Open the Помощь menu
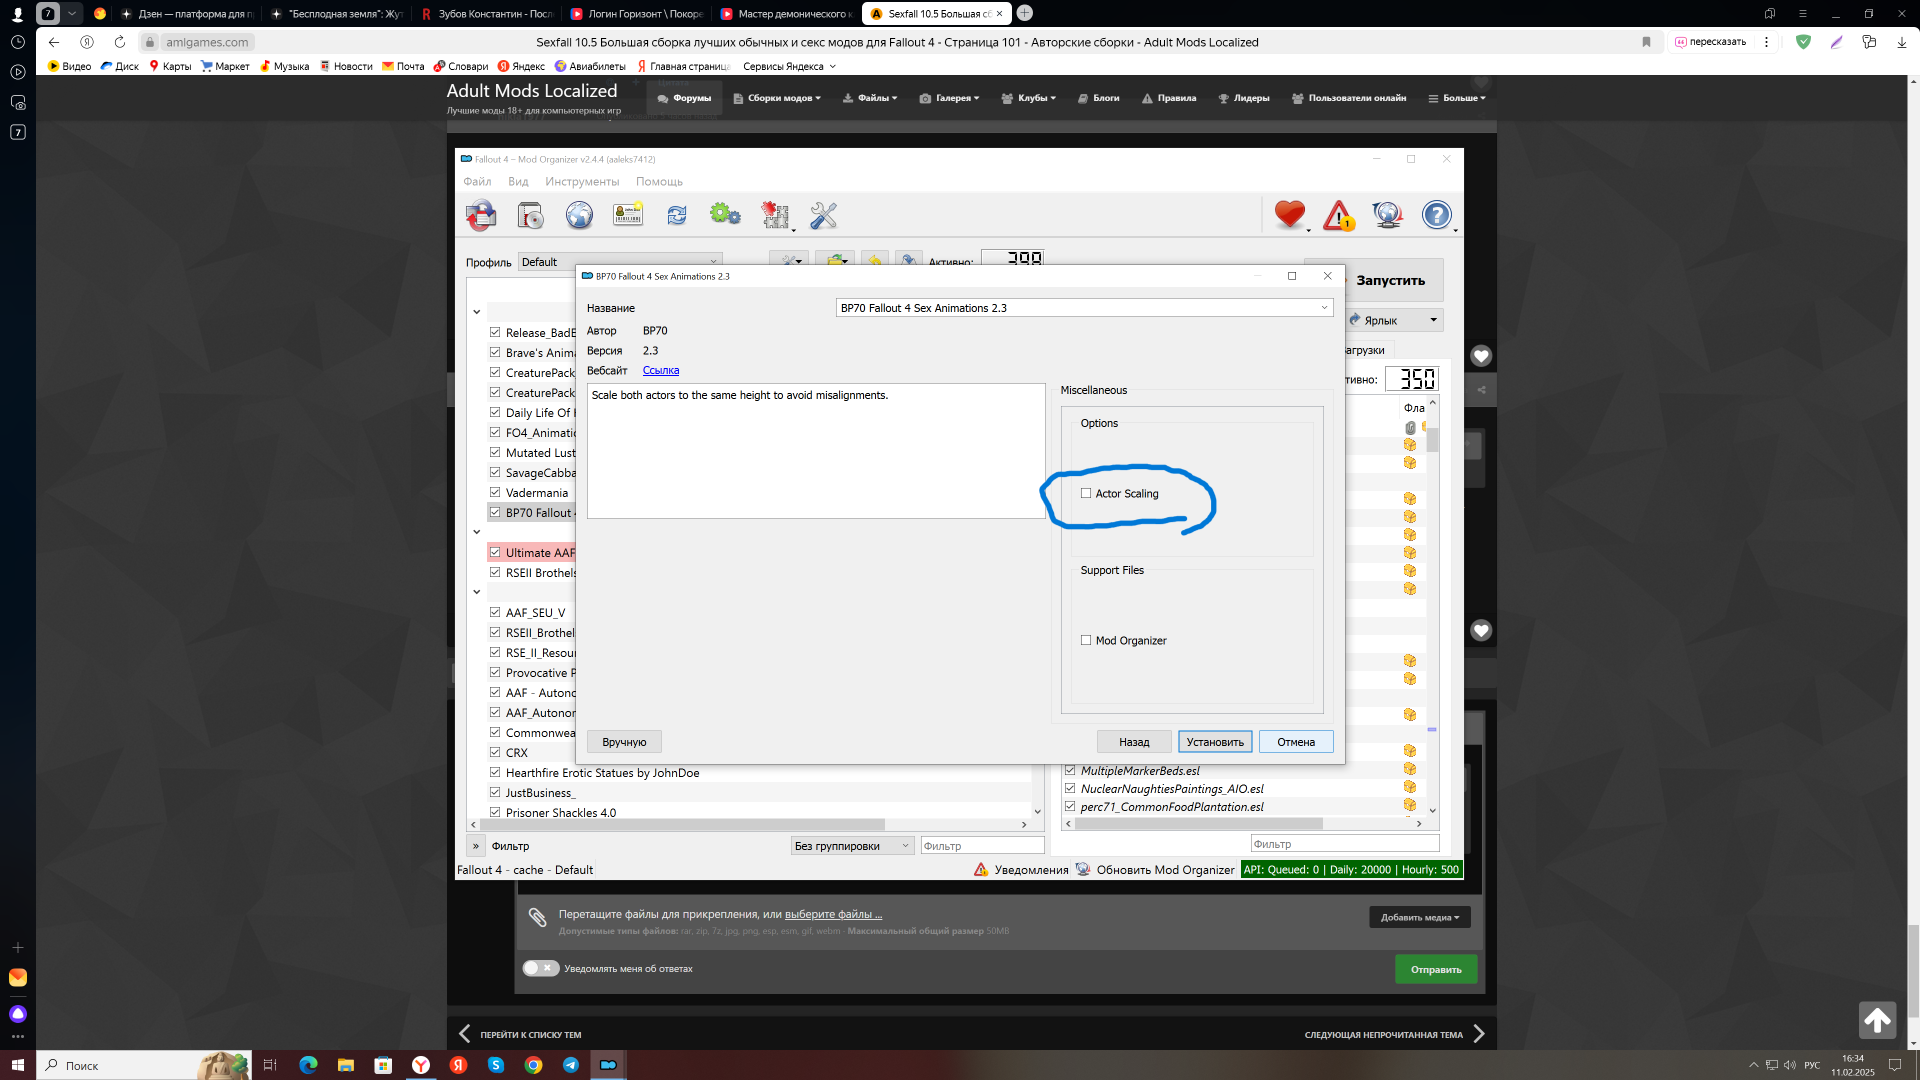1920x1080 pixels. tap(659, 182)
